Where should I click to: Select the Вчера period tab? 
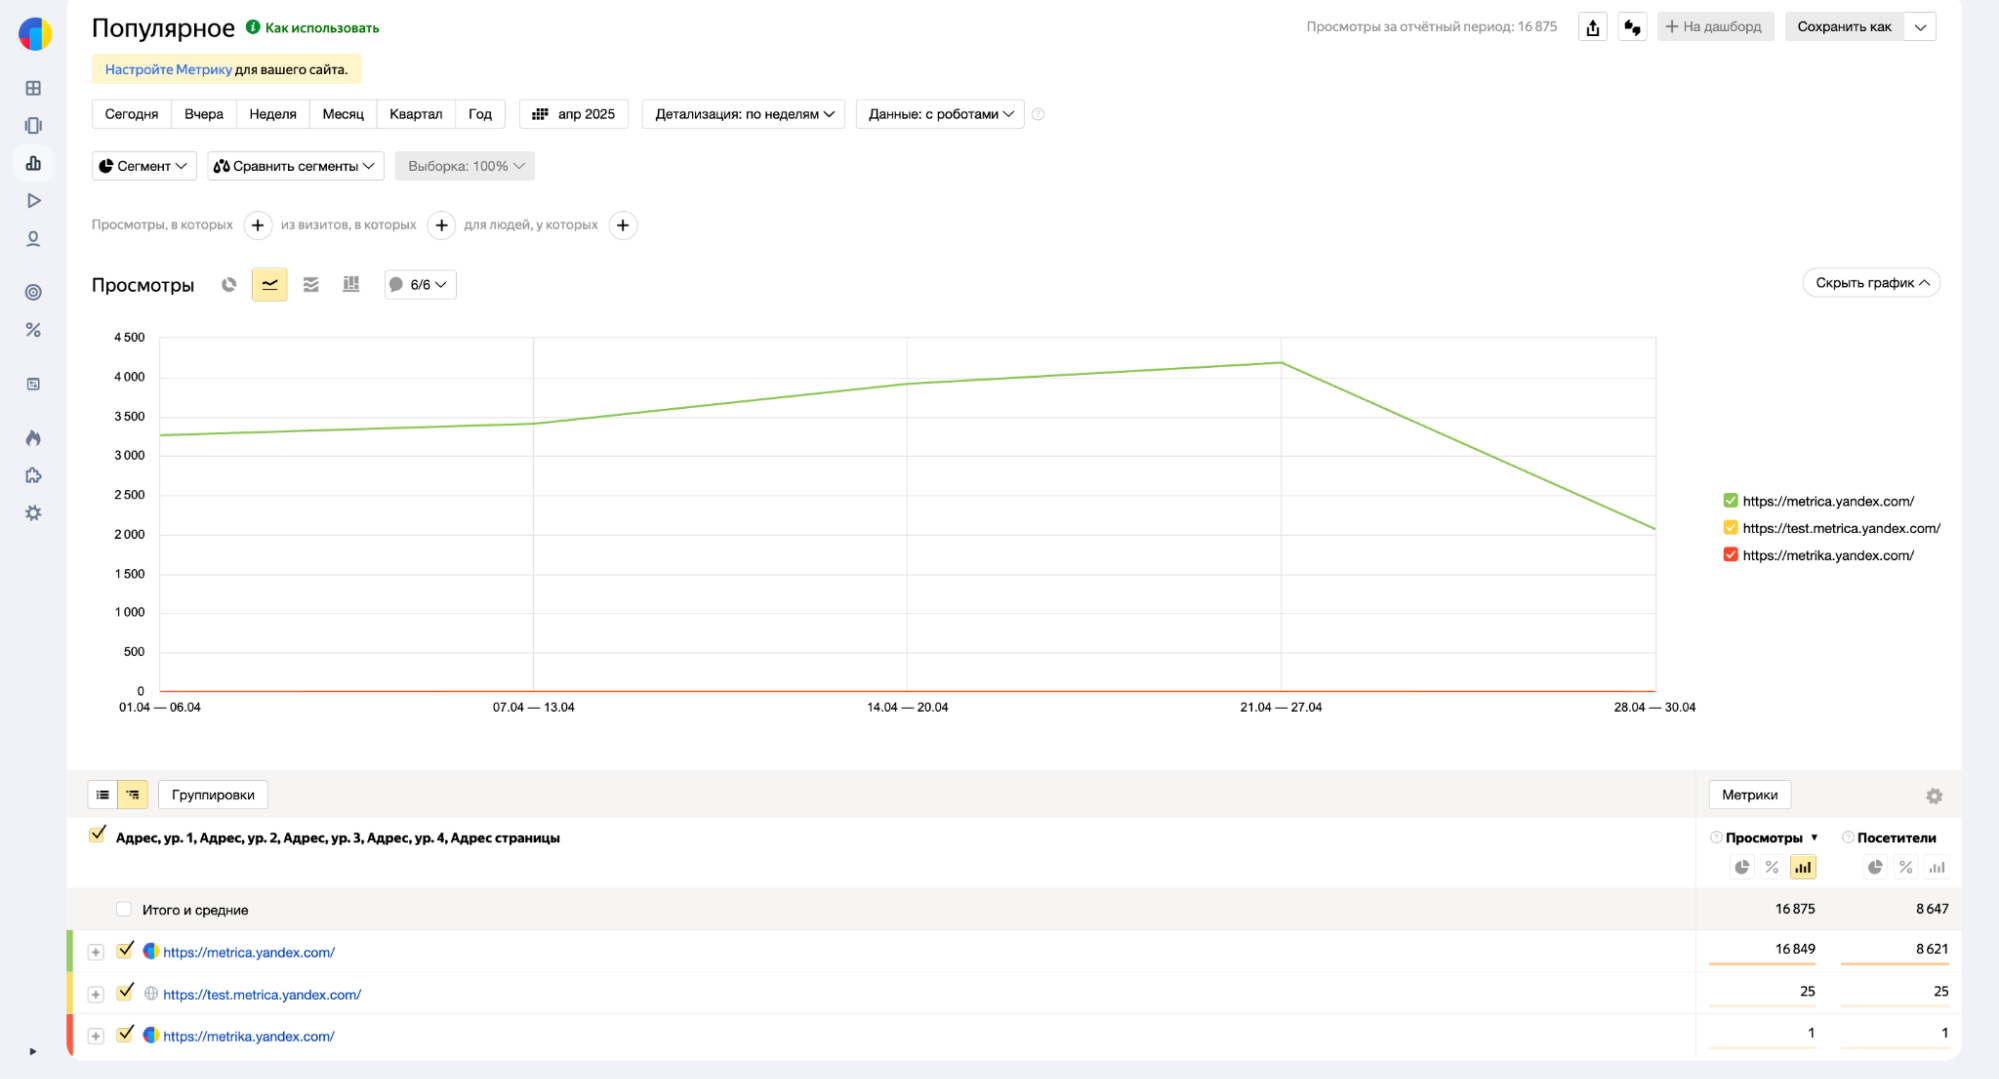coord(204,114)
